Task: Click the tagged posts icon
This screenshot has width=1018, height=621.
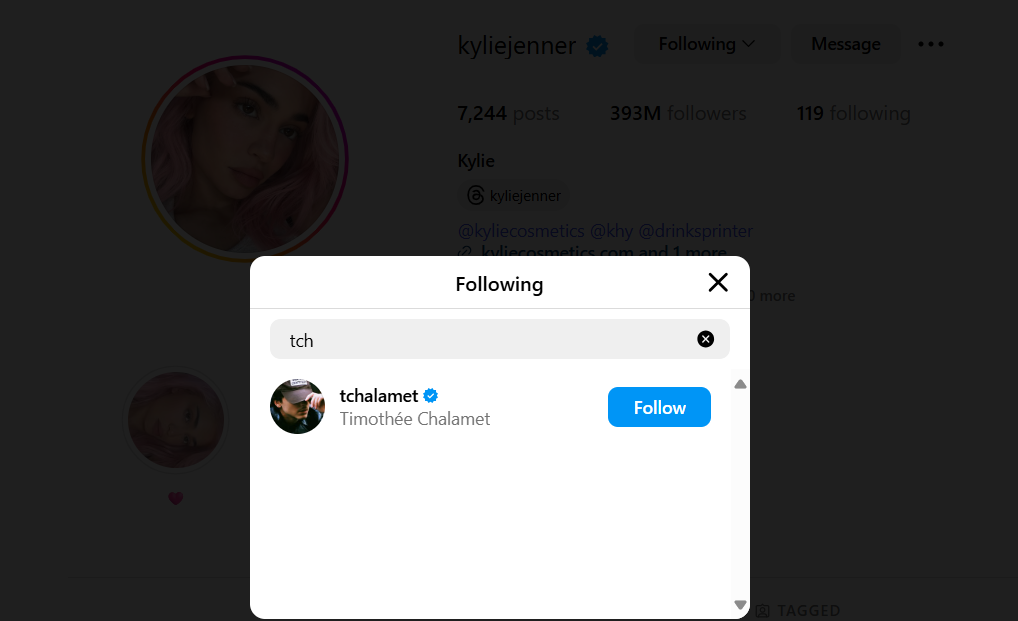Action: [x=763, y=610]
